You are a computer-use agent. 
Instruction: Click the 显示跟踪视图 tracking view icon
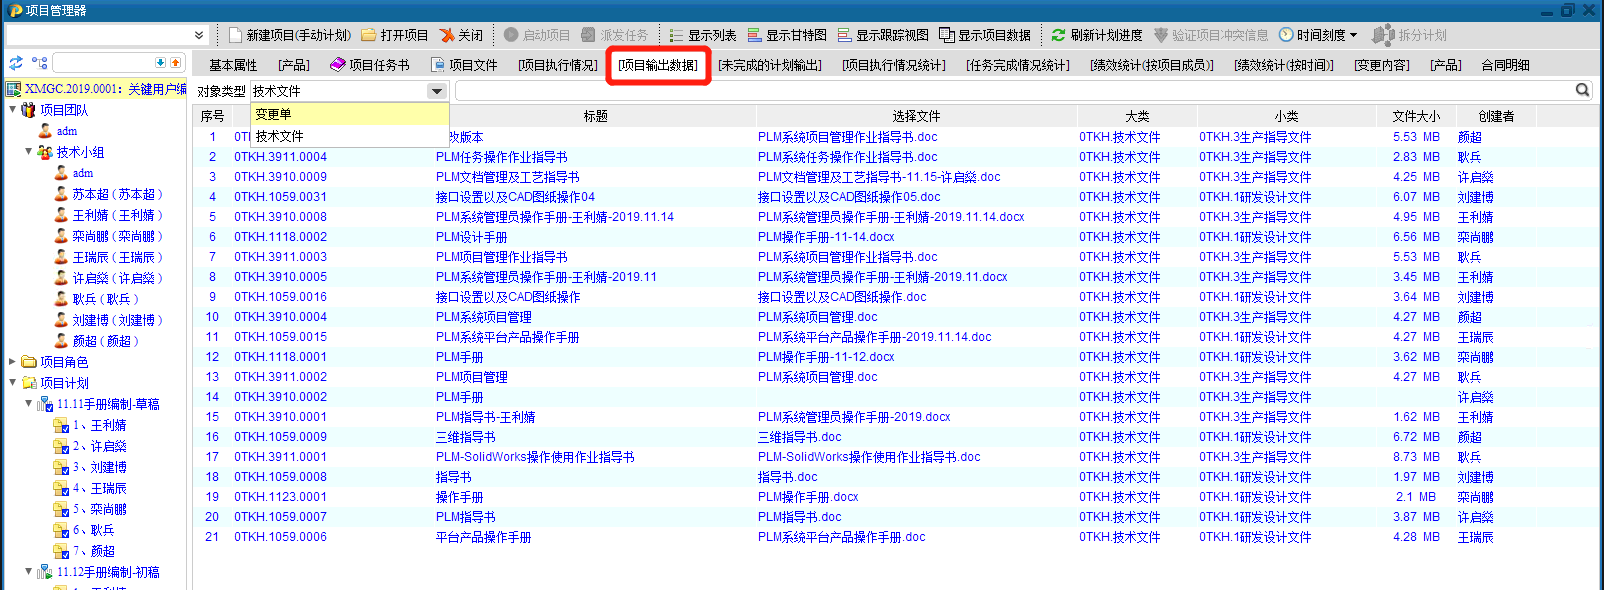(x=845, y=35)
